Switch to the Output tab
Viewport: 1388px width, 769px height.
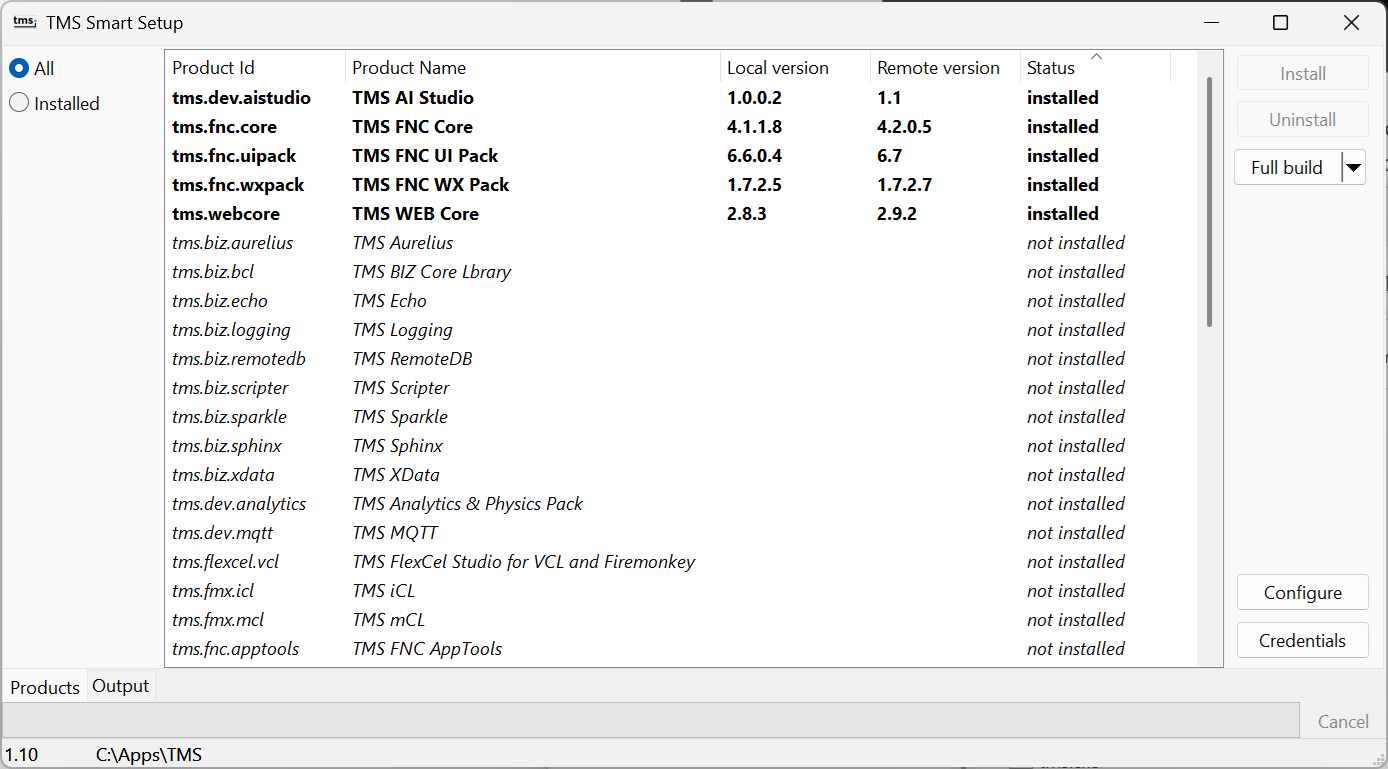coord(121,686)
